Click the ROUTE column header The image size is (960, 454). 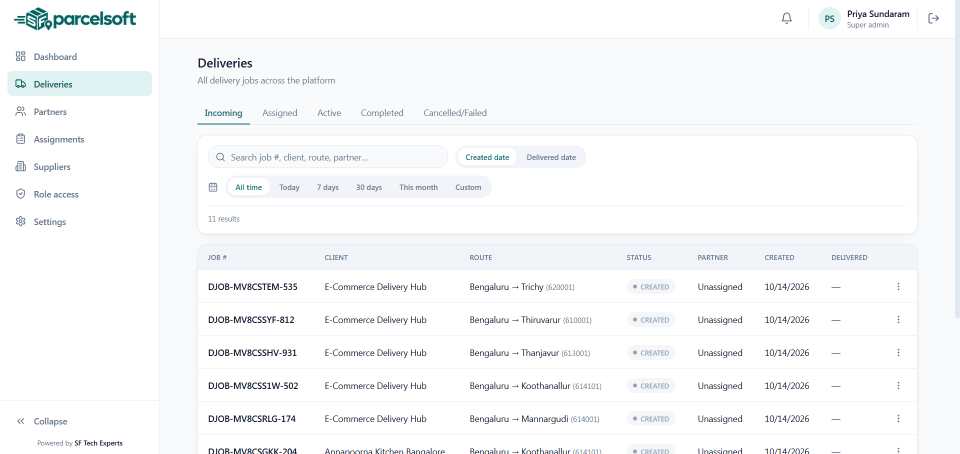(481, 258)
